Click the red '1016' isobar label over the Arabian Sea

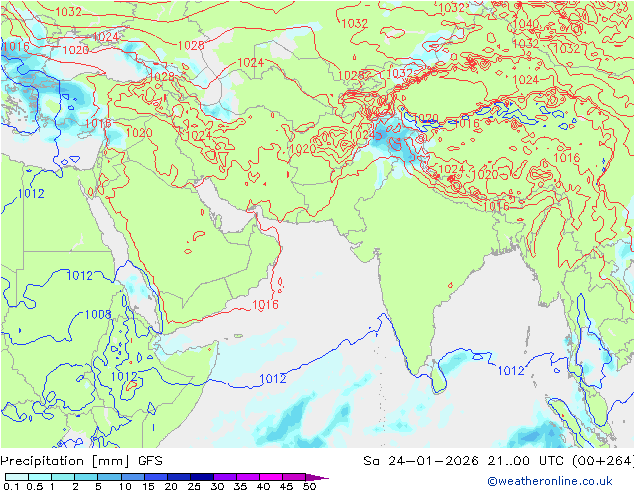tap(265, 304)
